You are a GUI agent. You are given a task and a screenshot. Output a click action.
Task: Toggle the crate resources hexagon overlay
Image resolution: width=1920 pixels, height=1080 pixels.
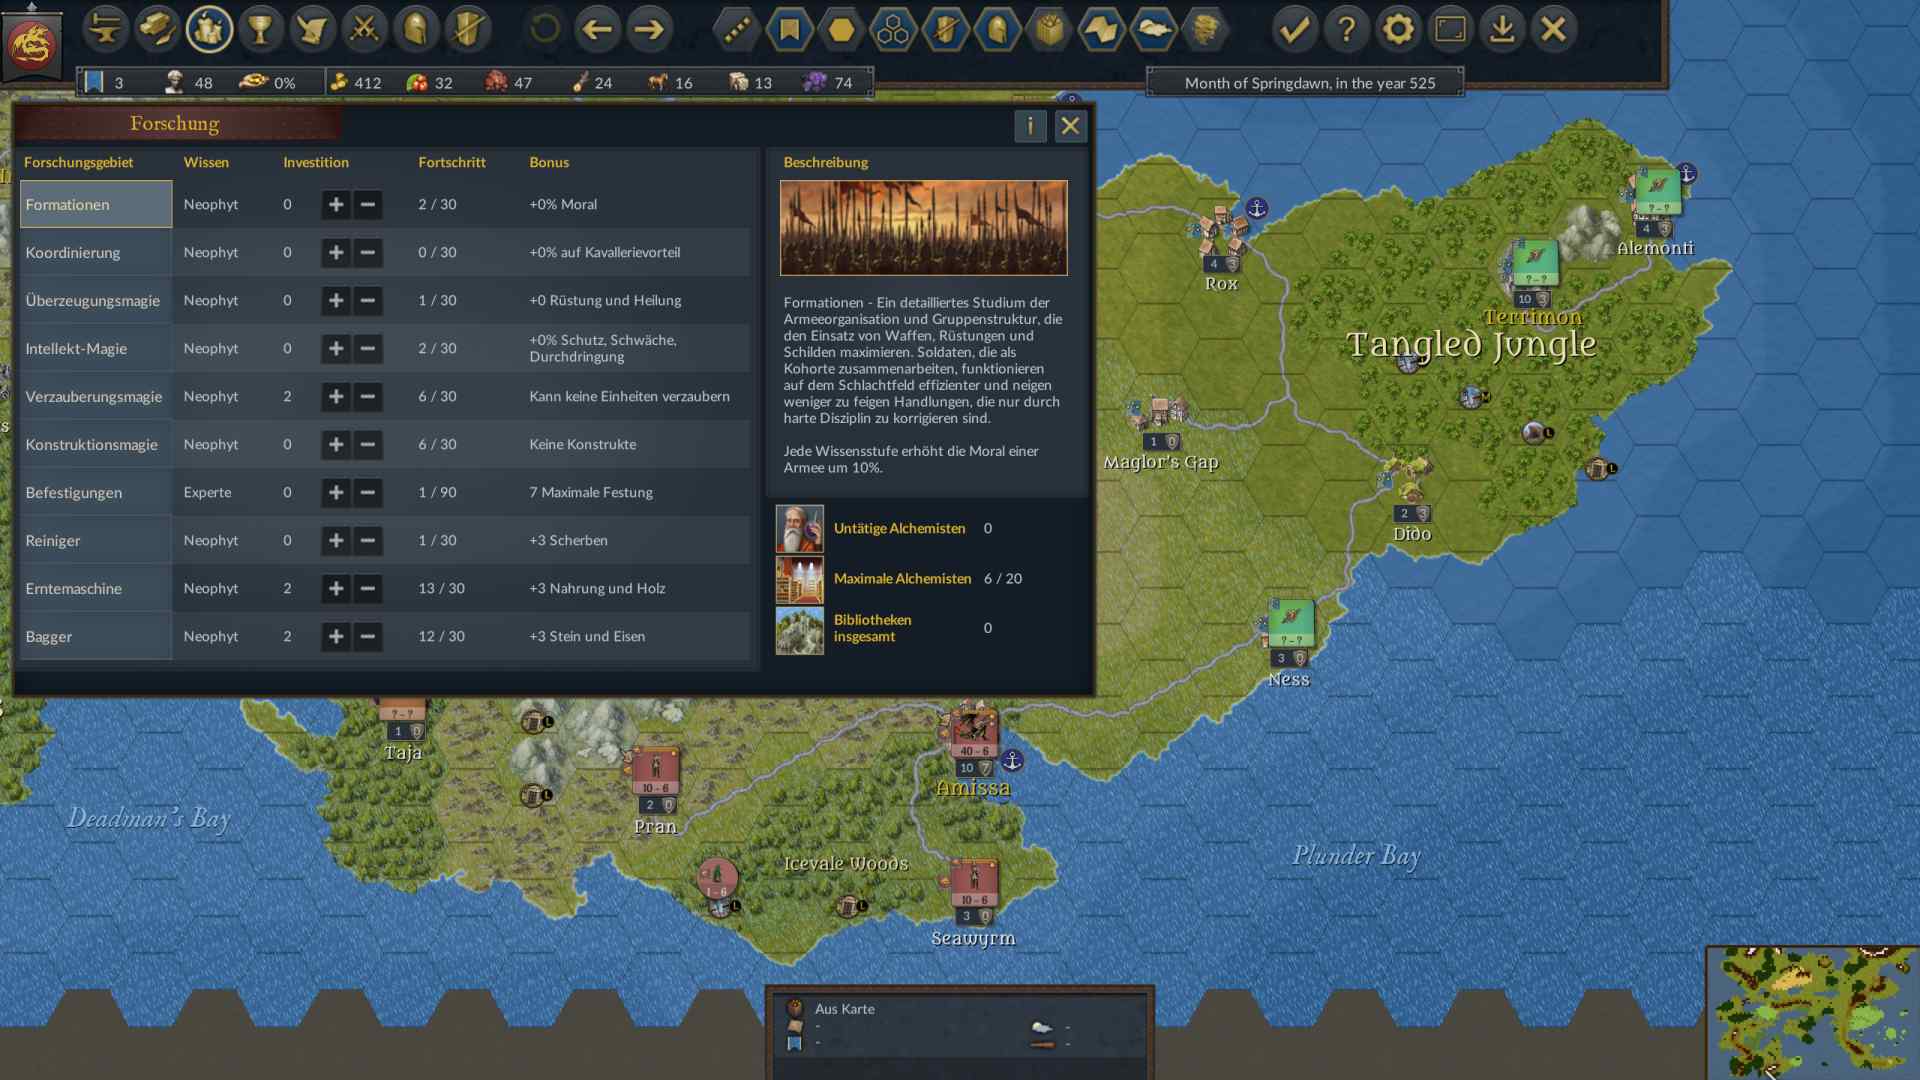point(1049,29)
